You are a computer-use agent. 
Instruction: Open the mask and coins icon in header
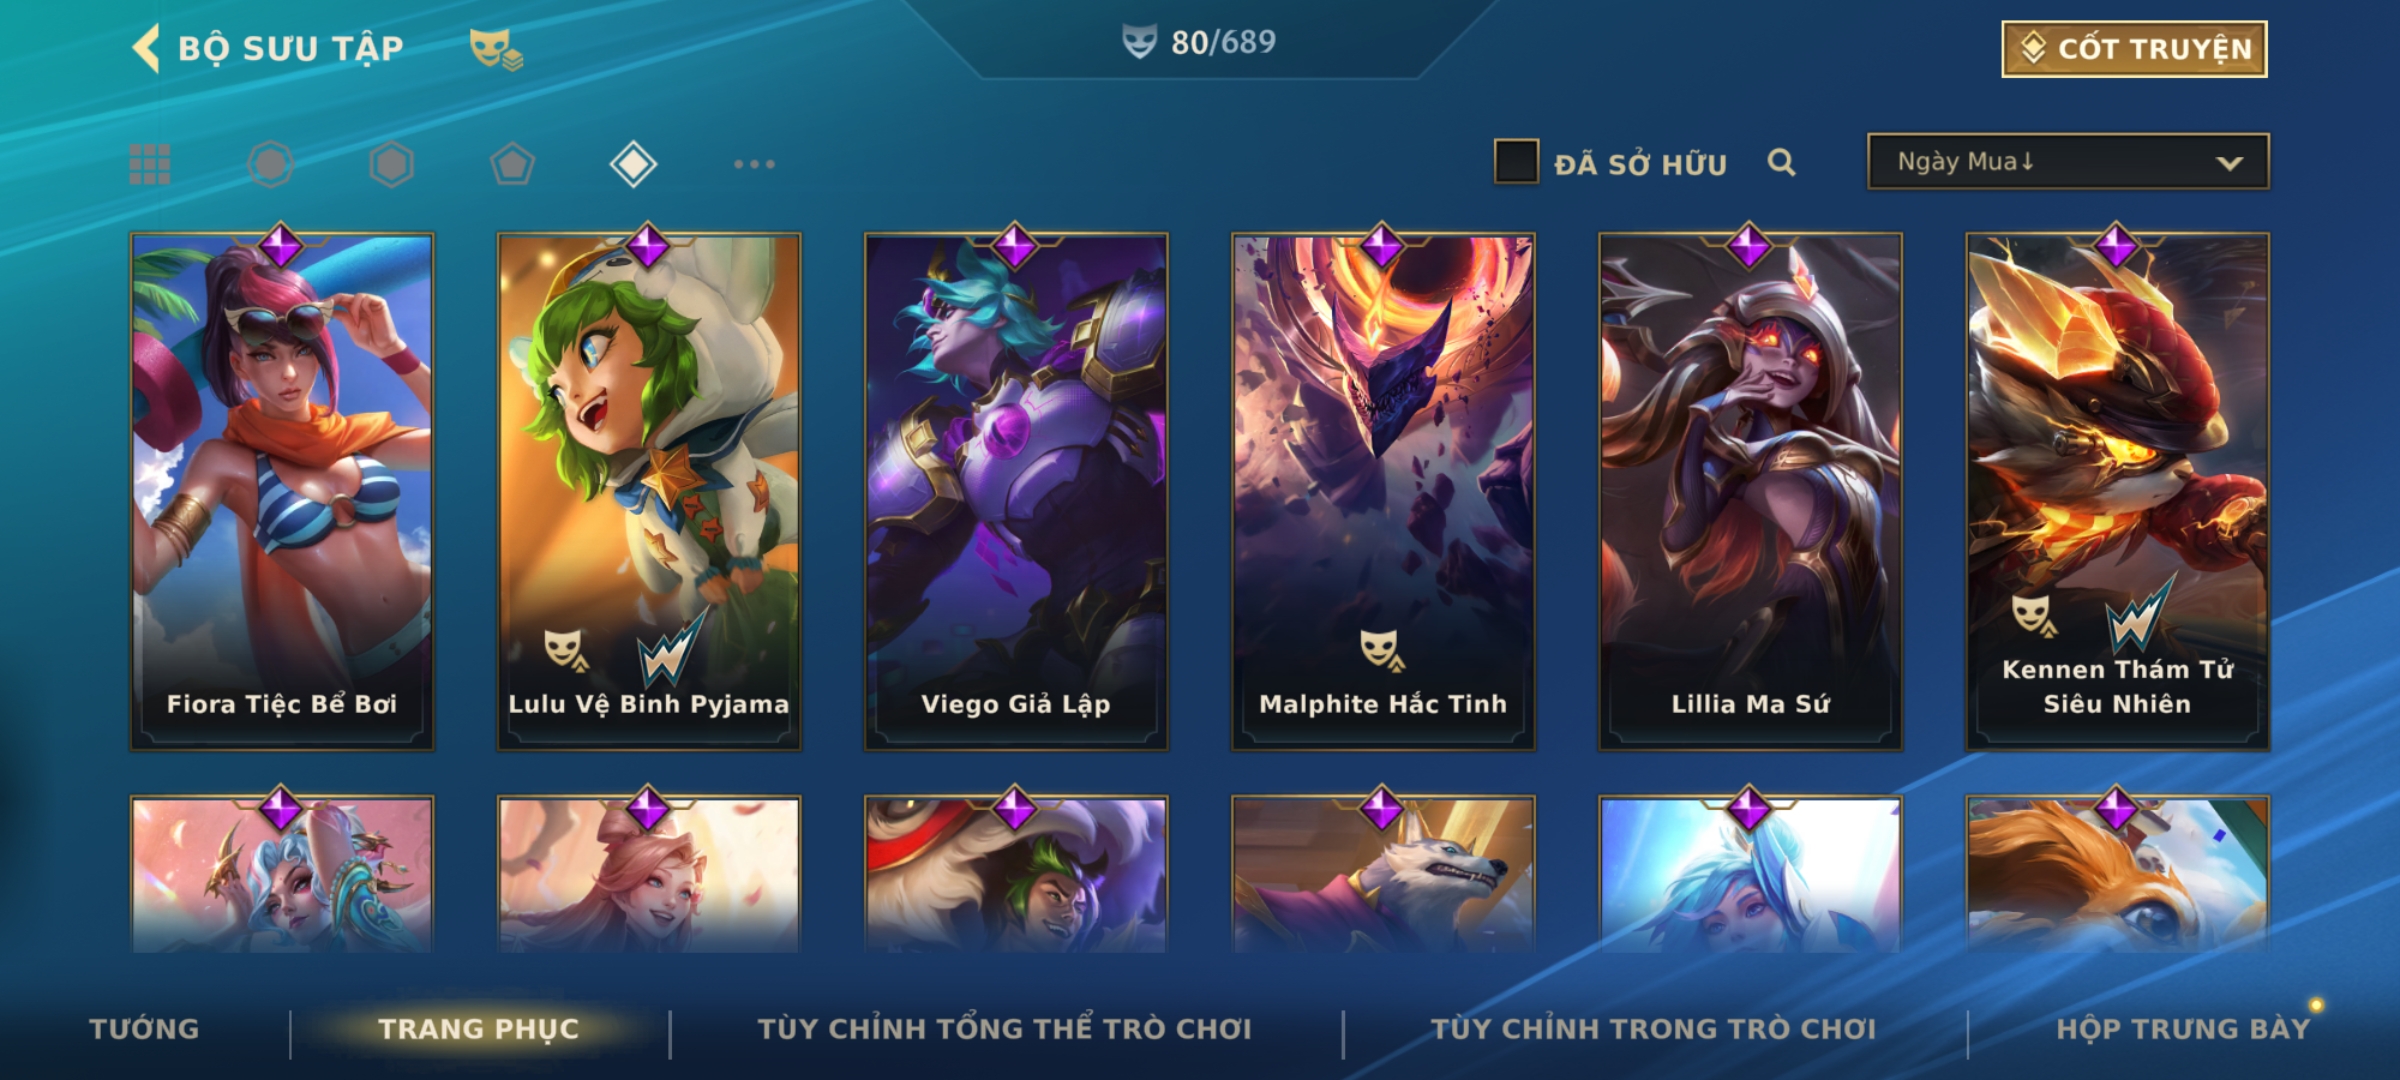click(x=496, y=49)
